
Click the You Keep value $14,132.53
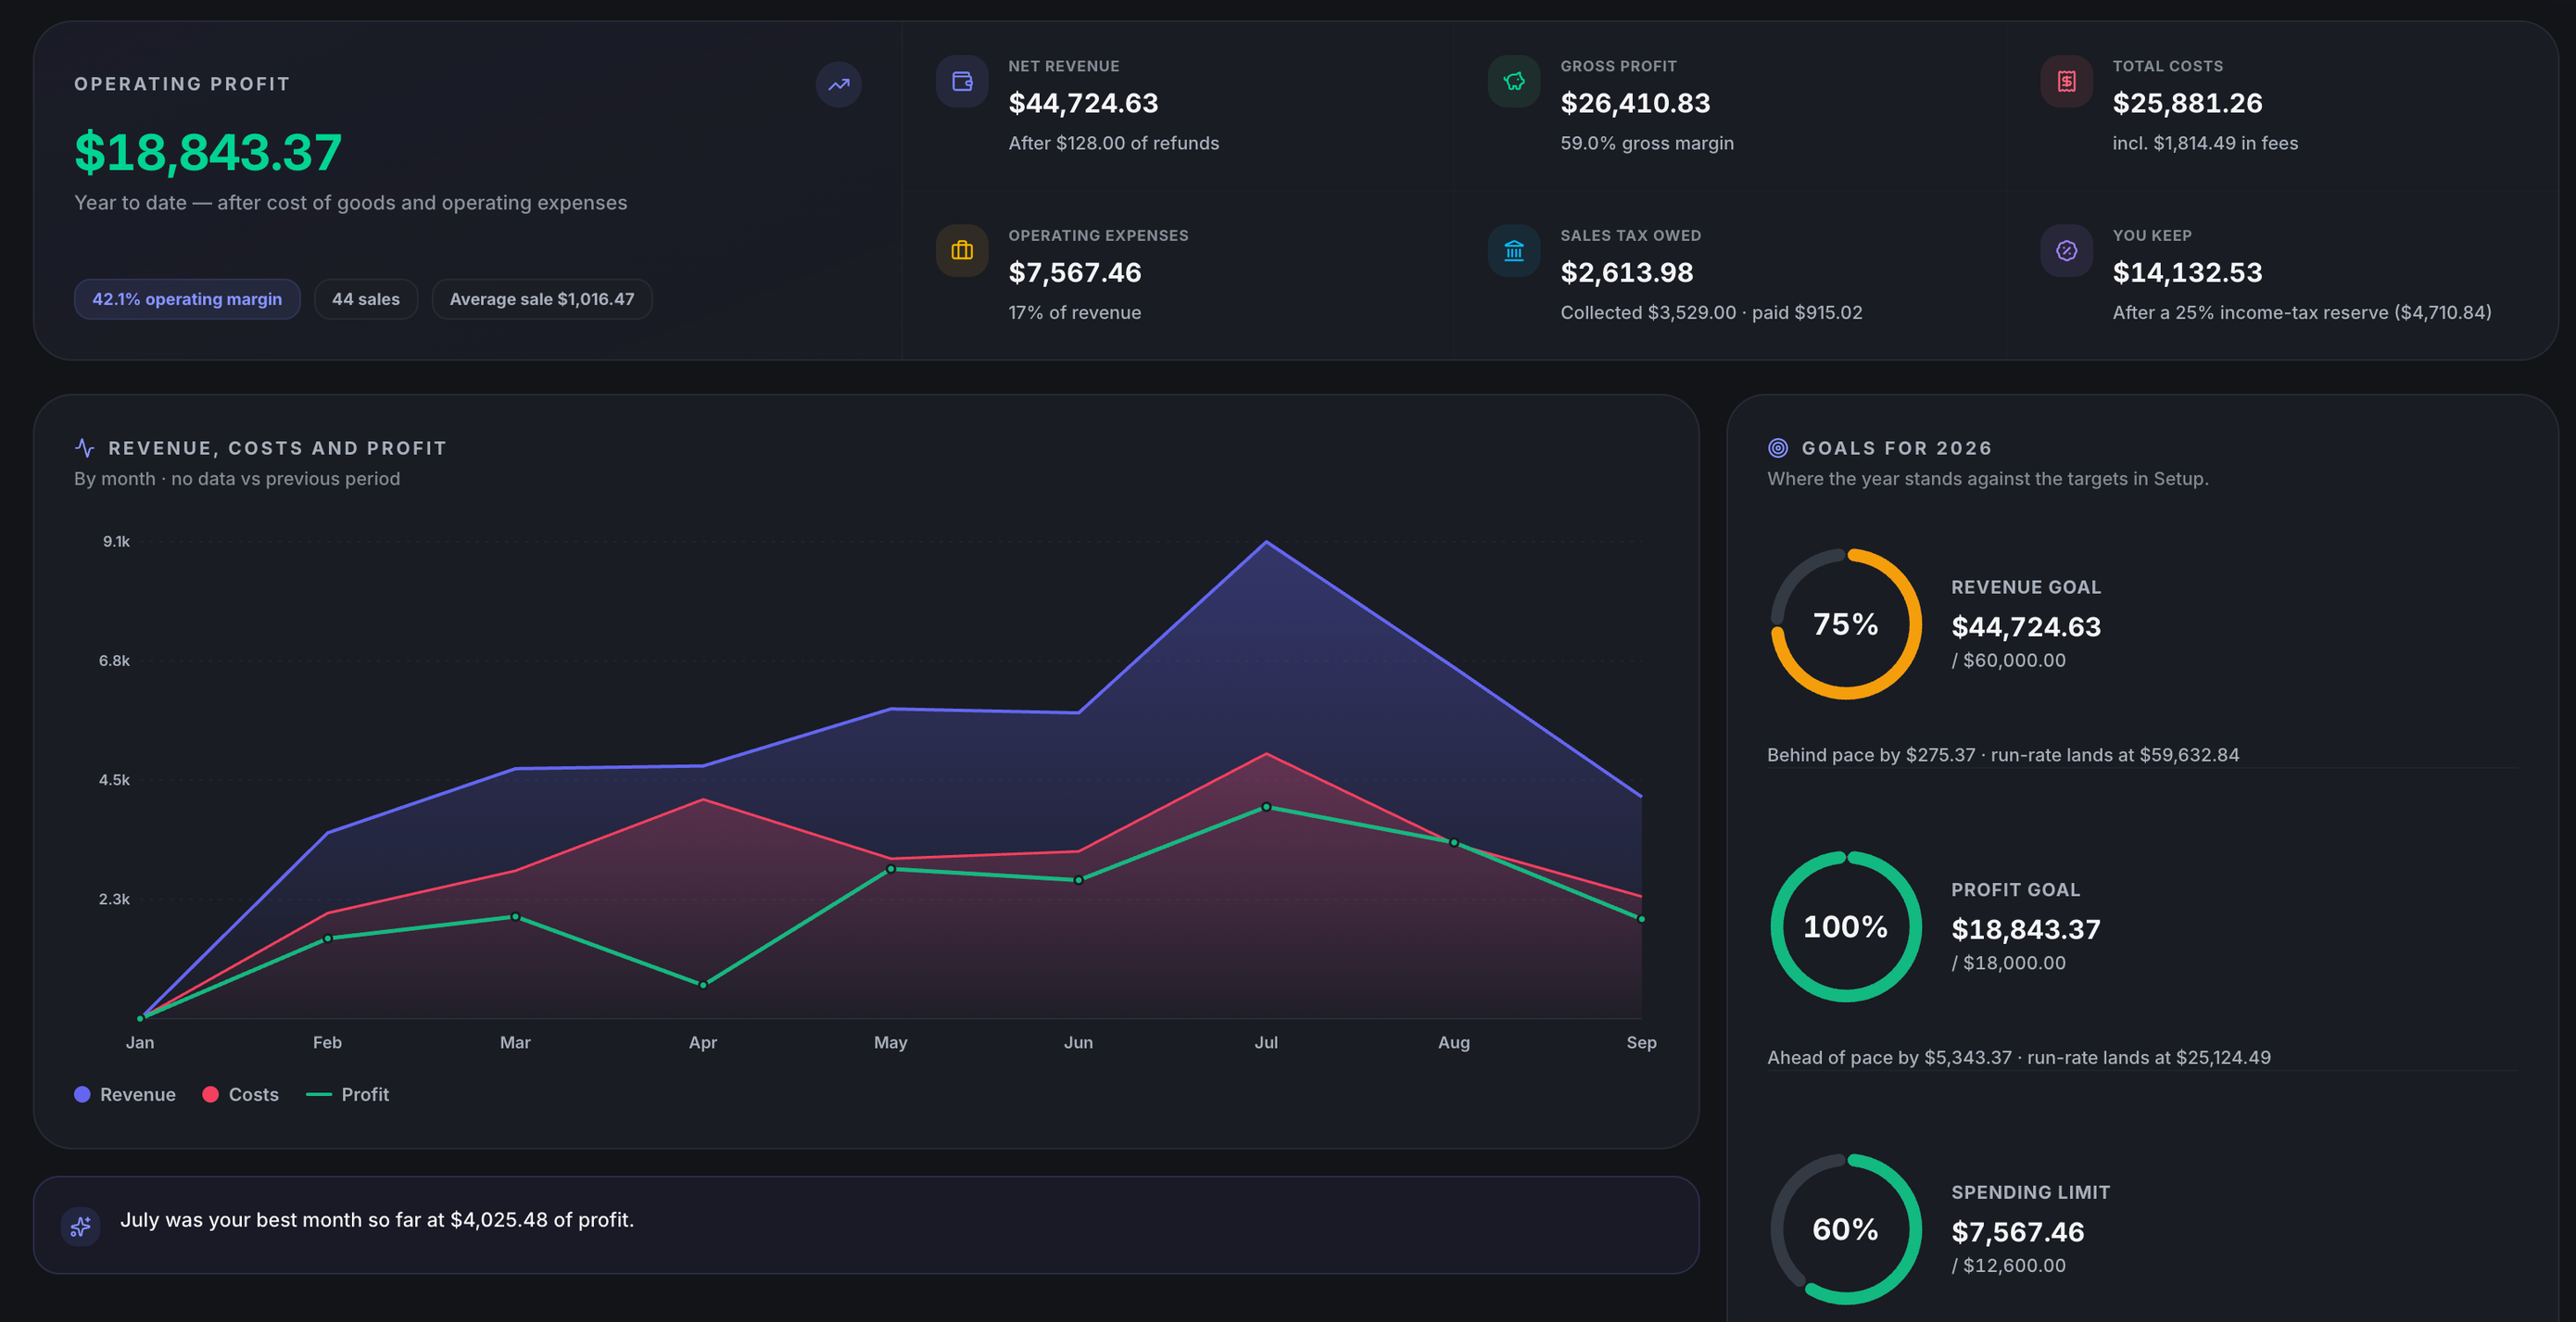[x=2187, y=272]
